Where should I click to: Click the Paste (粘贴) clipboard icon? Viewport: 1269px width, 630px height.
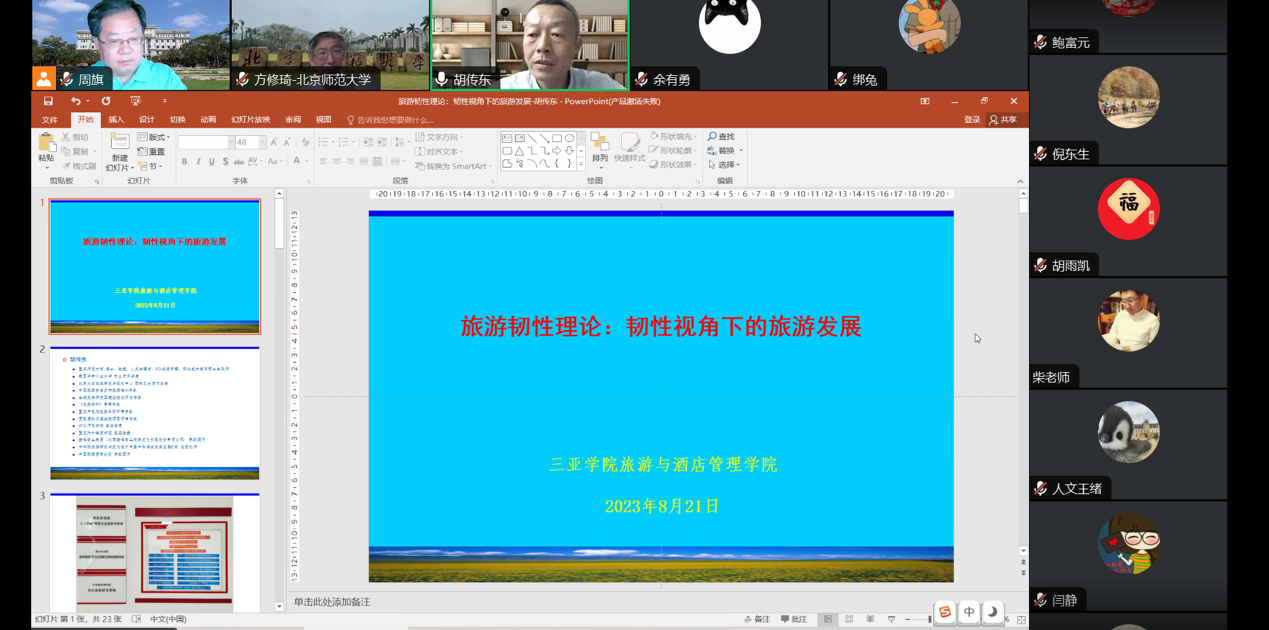point(46,146)
